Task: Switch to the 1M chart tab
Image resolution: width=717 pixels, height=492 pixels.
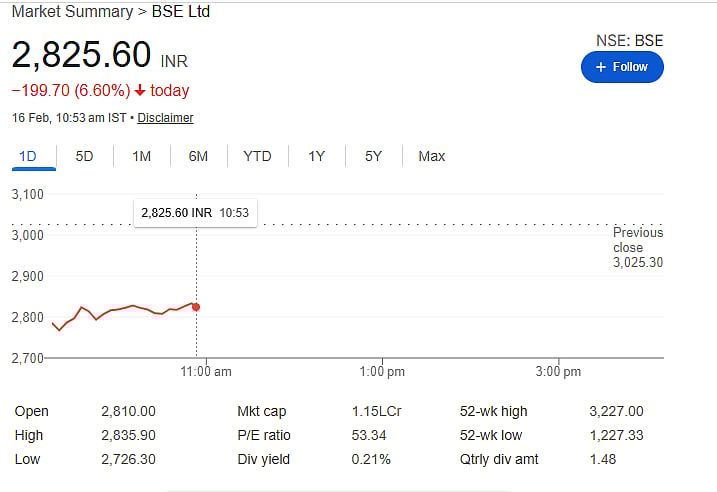Action: coord(141,156)
